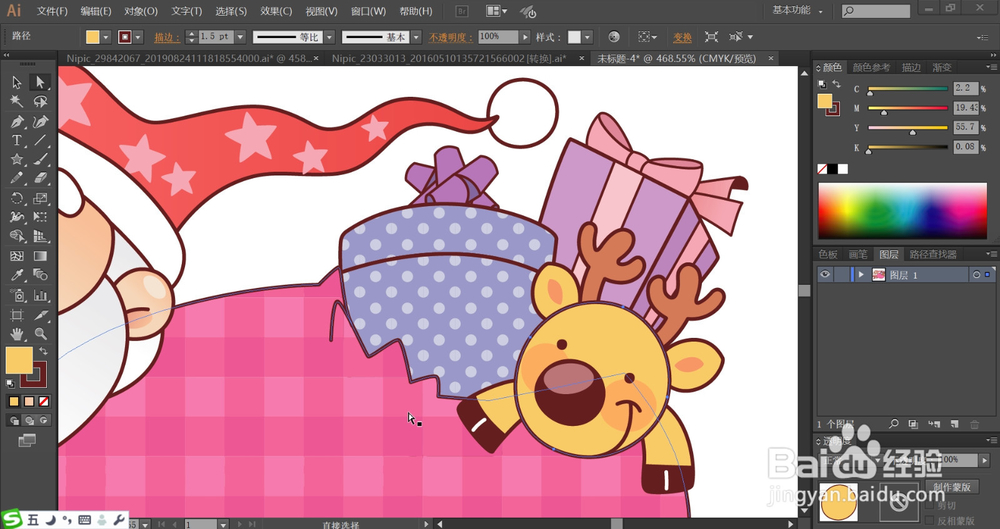Image resolution: width=1000 pixels, height=529 pixels.
Task: Select the Paintbrush tool
Action: coord(40,160)
